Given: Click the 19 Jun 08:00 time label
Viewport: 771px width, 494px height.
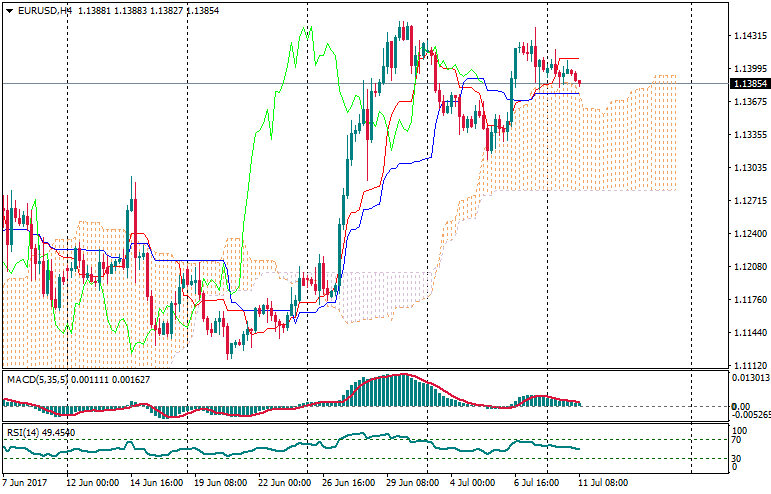Looking at the screenshot, I should [220, 482].
